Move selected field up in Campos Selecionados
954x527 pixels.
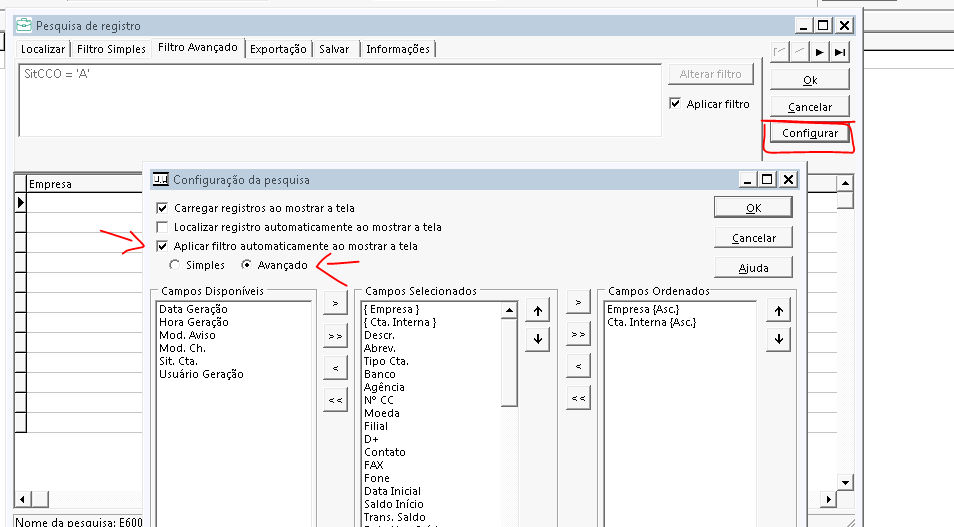pos(538,311)
